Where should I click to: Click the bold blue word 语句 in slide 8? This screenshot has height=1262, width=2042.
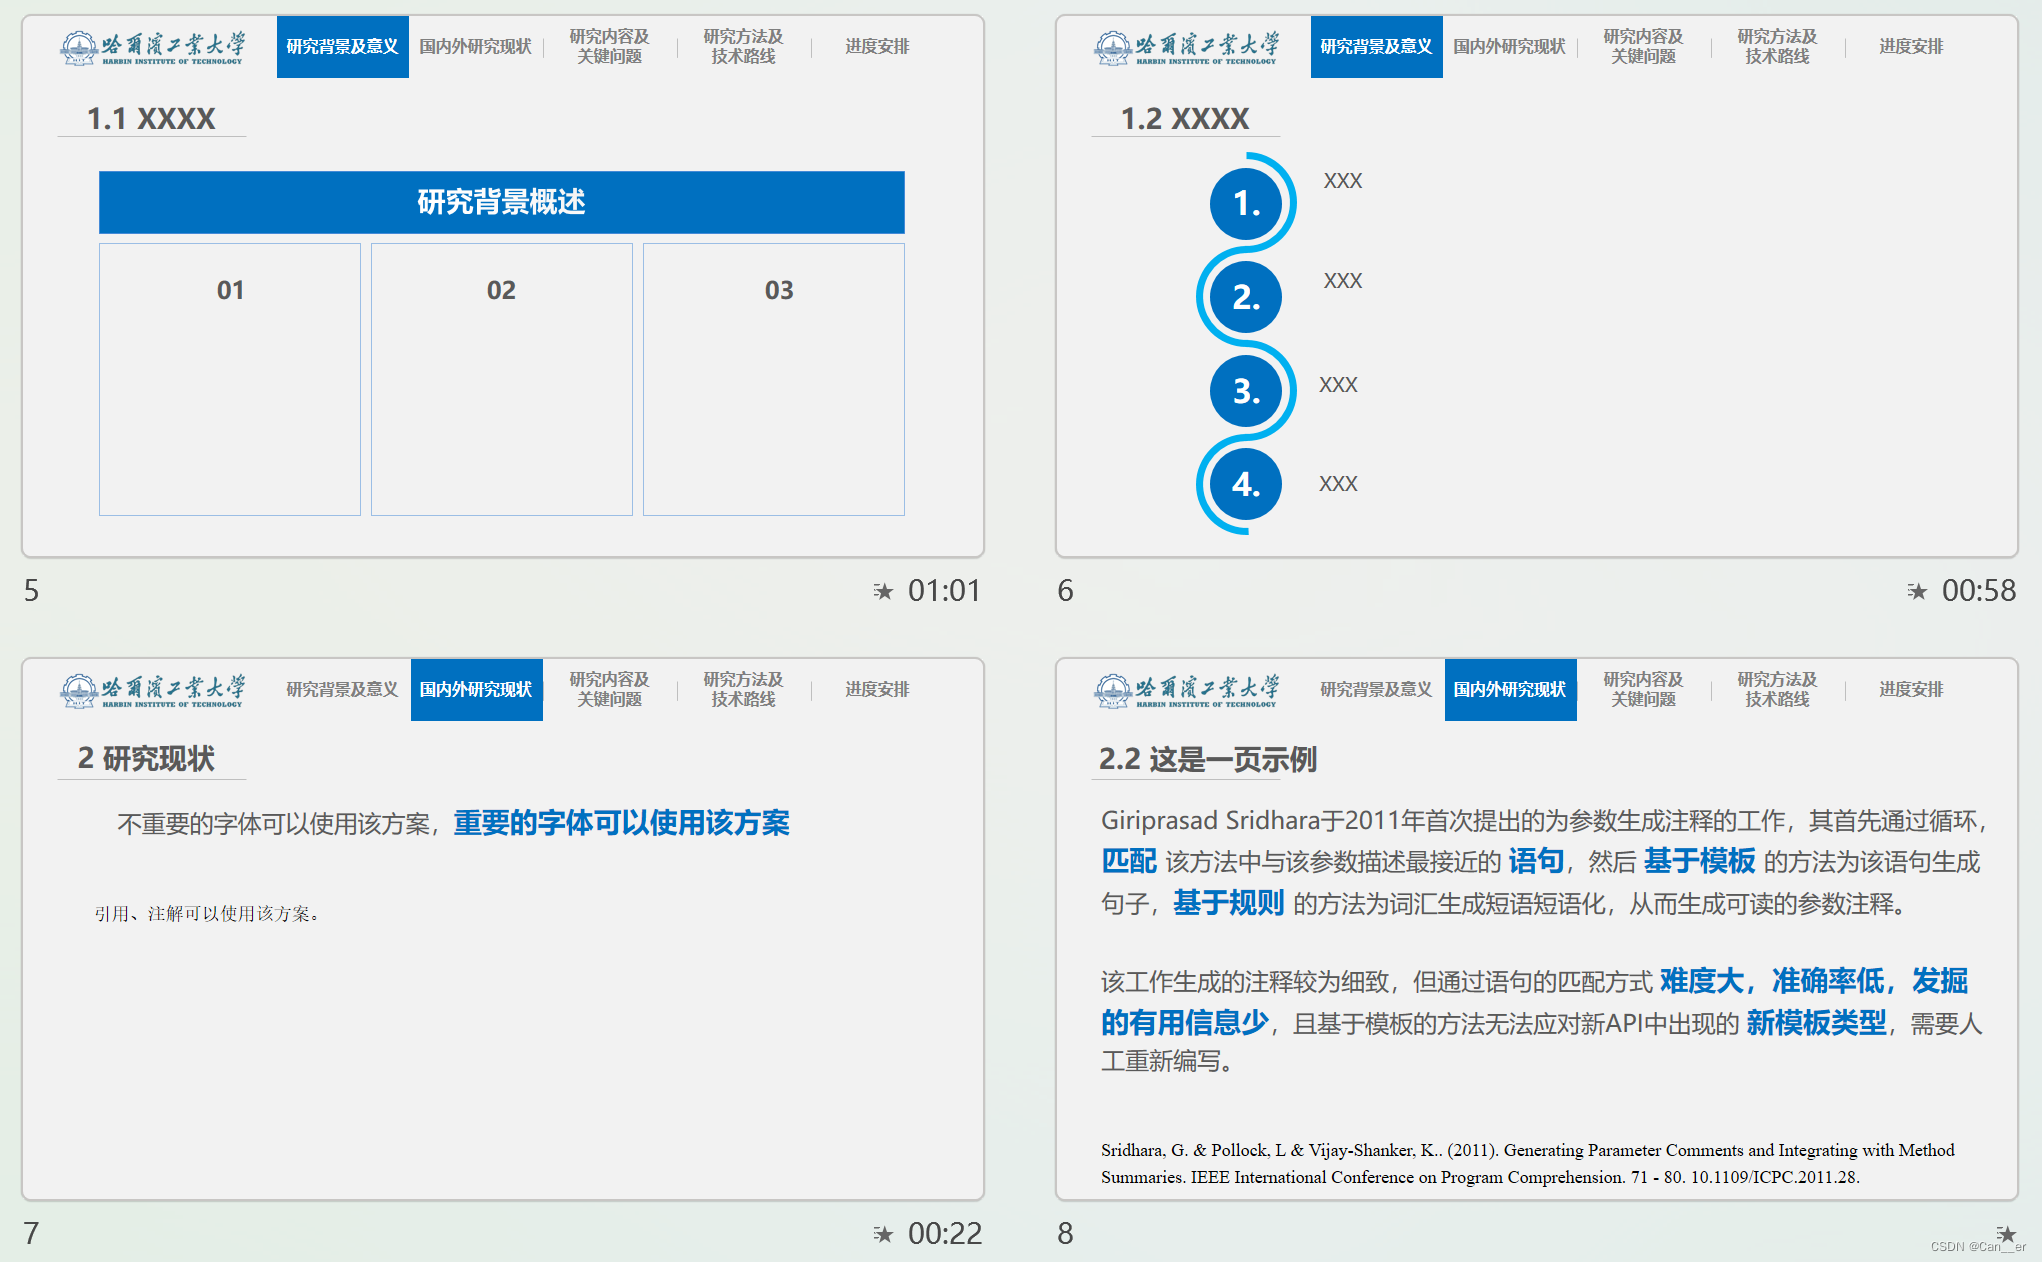(1536, 861)
